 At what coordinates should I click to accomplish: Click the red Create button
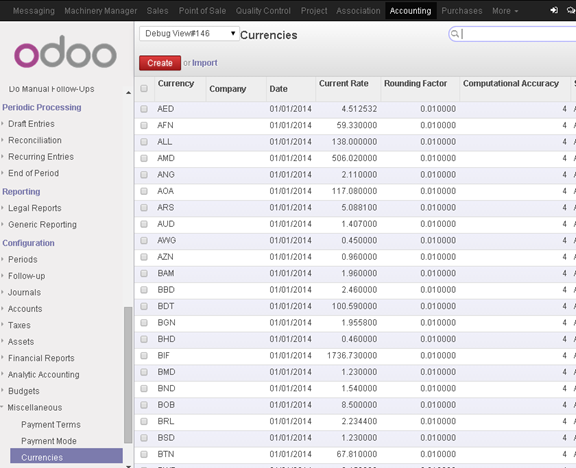point(160,63)
